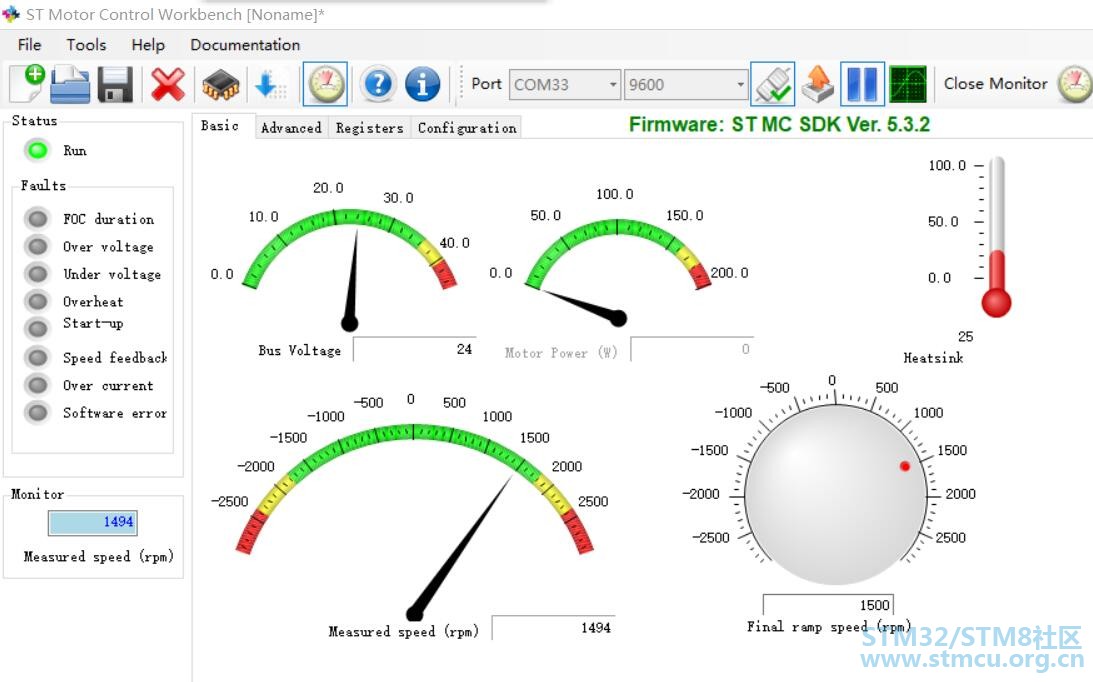Viewport: 1093px width, 682px height.
Task: Click the Heatsink label
Action: [x=933, y=358]
